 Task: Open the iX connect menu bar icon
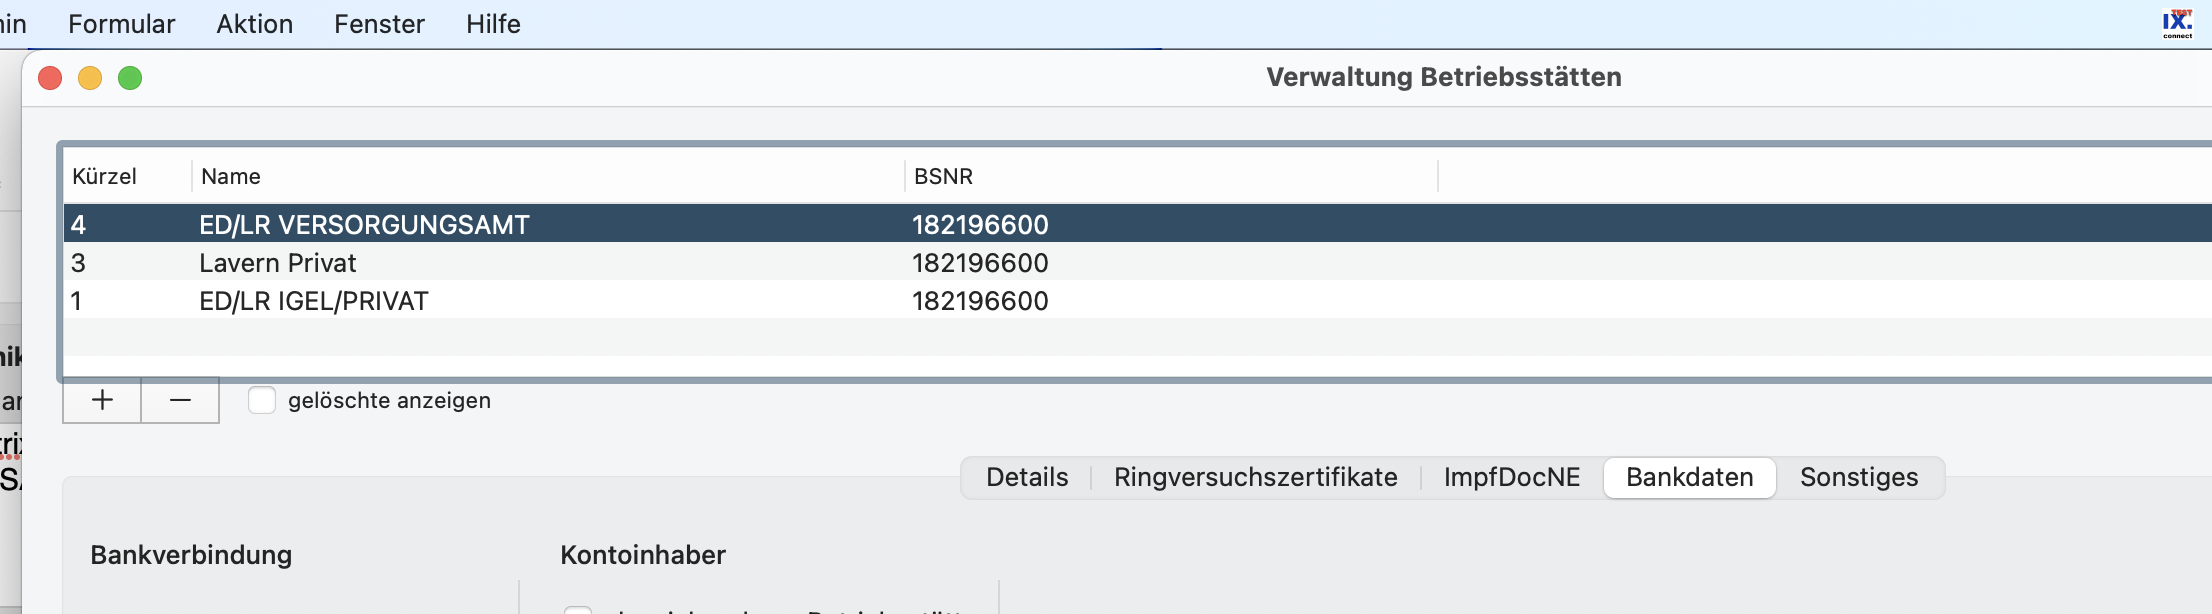click(2176, 23)
